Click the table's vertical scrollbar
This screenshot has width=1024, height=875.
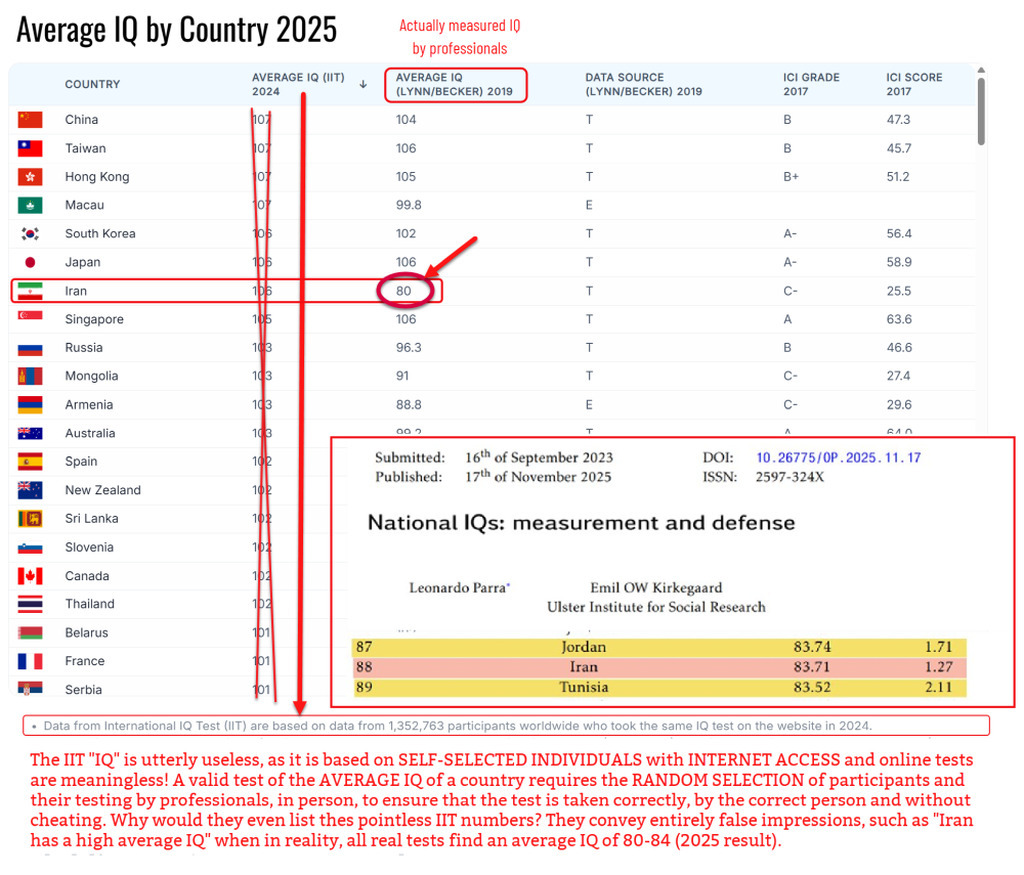(981, 110)
